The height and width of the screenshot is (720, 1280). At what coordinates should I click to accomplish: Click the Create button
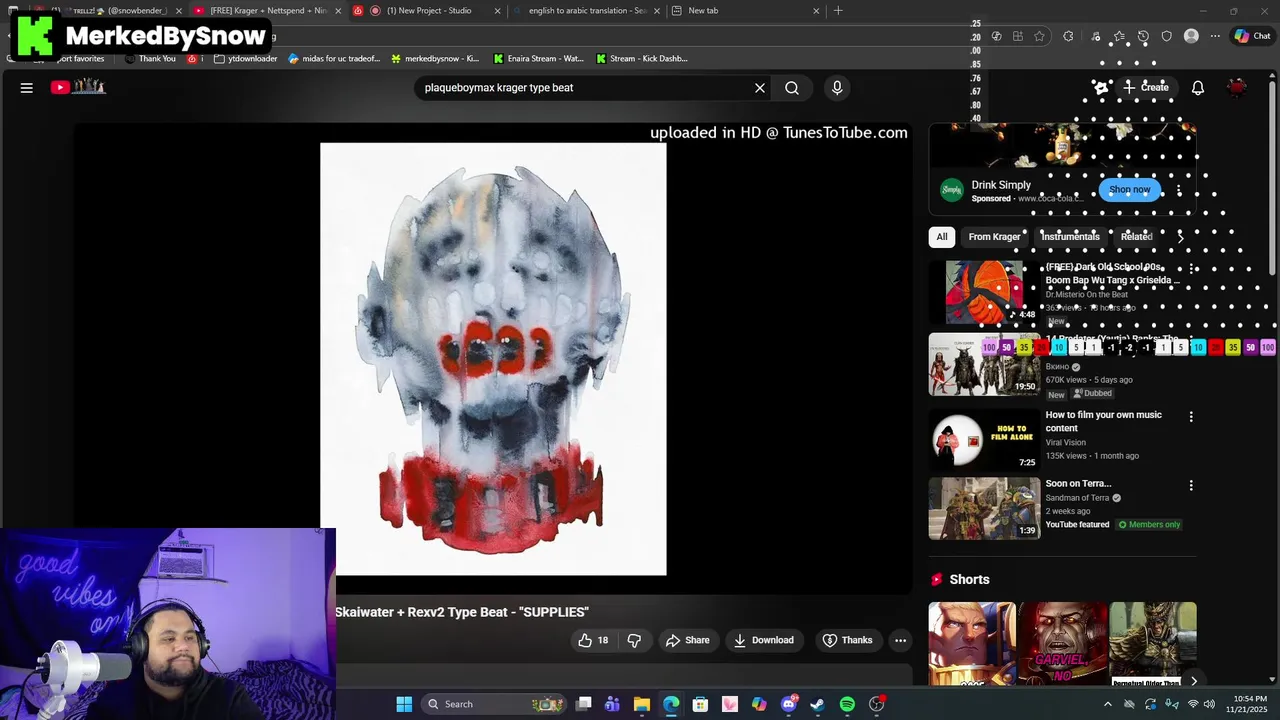[1145, 88]
